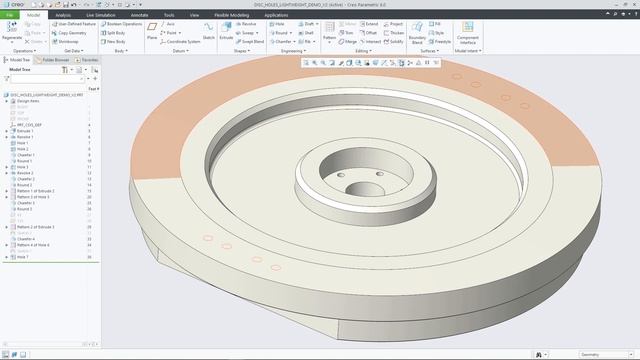Expand the Get Data group dropdown
The image size is (640, 360).
coord(74,51)
